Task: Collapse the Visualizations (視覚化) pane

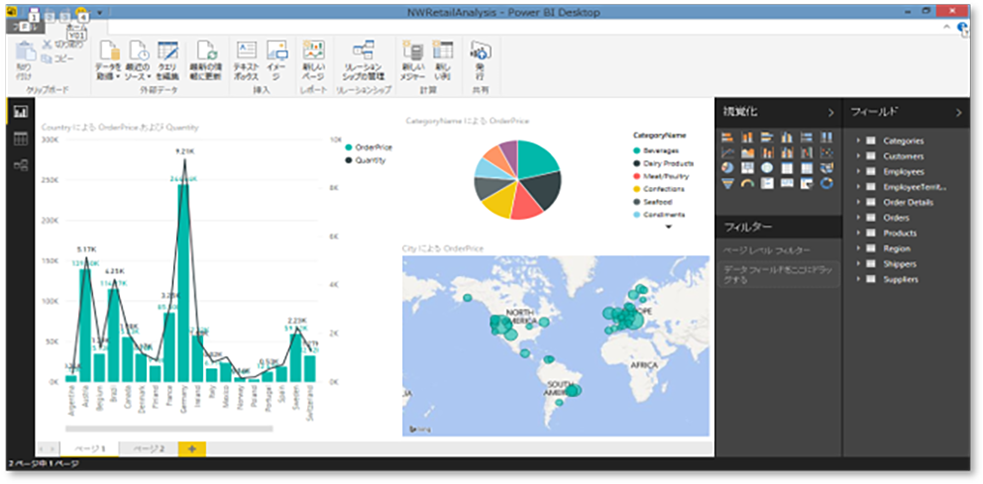Action: pos(831,113)
